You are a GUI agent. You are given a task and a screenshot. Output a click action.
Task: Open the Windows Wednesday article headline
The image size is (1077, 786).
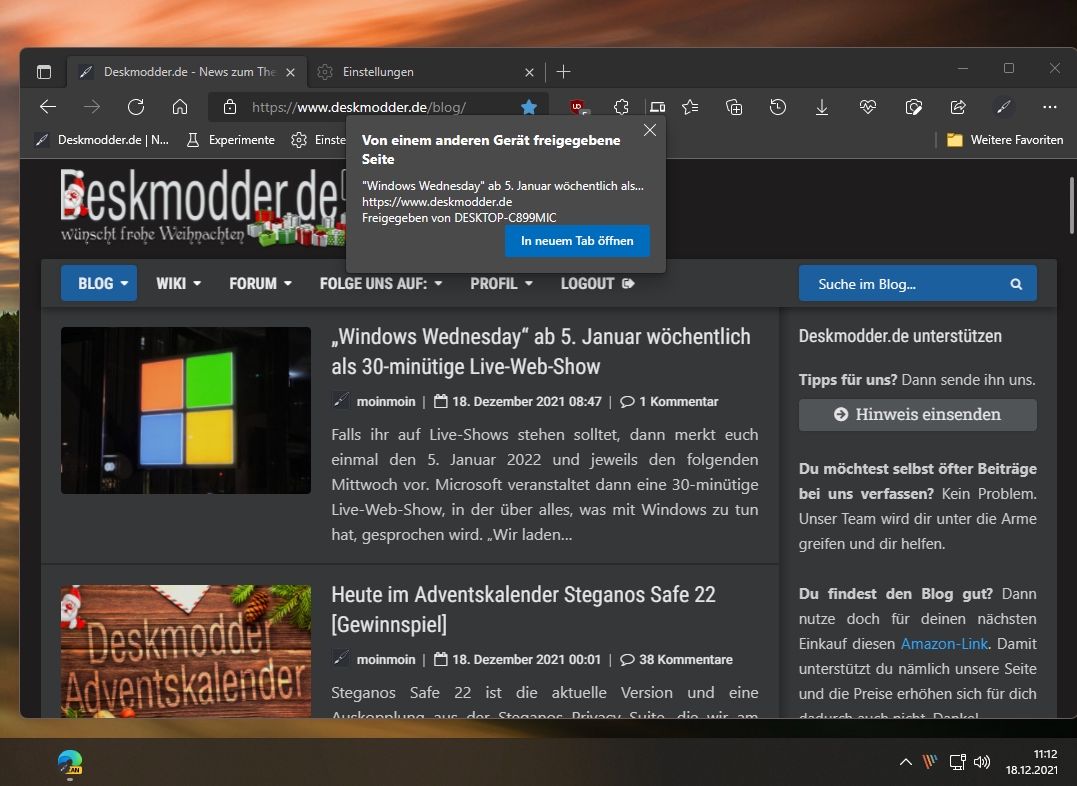coord(541,351)
